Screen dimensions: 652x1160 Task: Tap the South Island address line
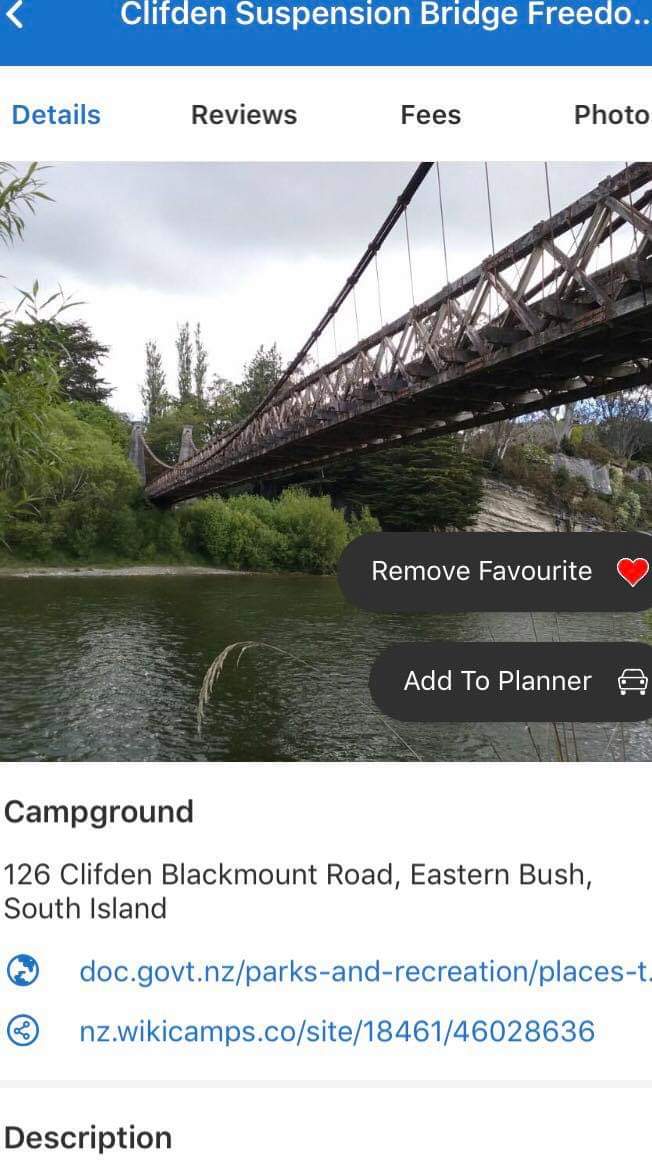[85, 908]
